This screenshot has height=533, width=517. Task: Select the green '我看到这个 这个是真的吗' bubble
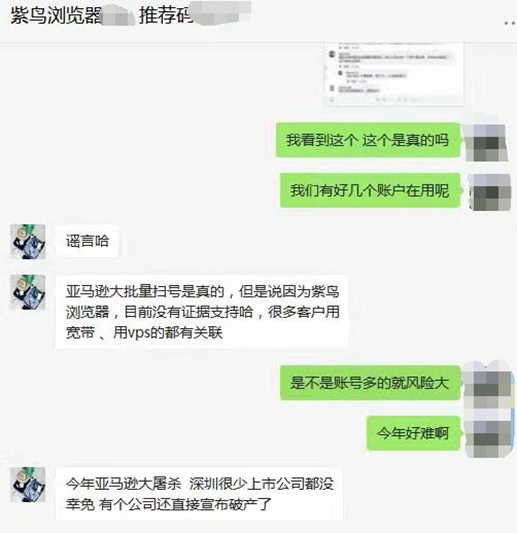coord(368,140)
